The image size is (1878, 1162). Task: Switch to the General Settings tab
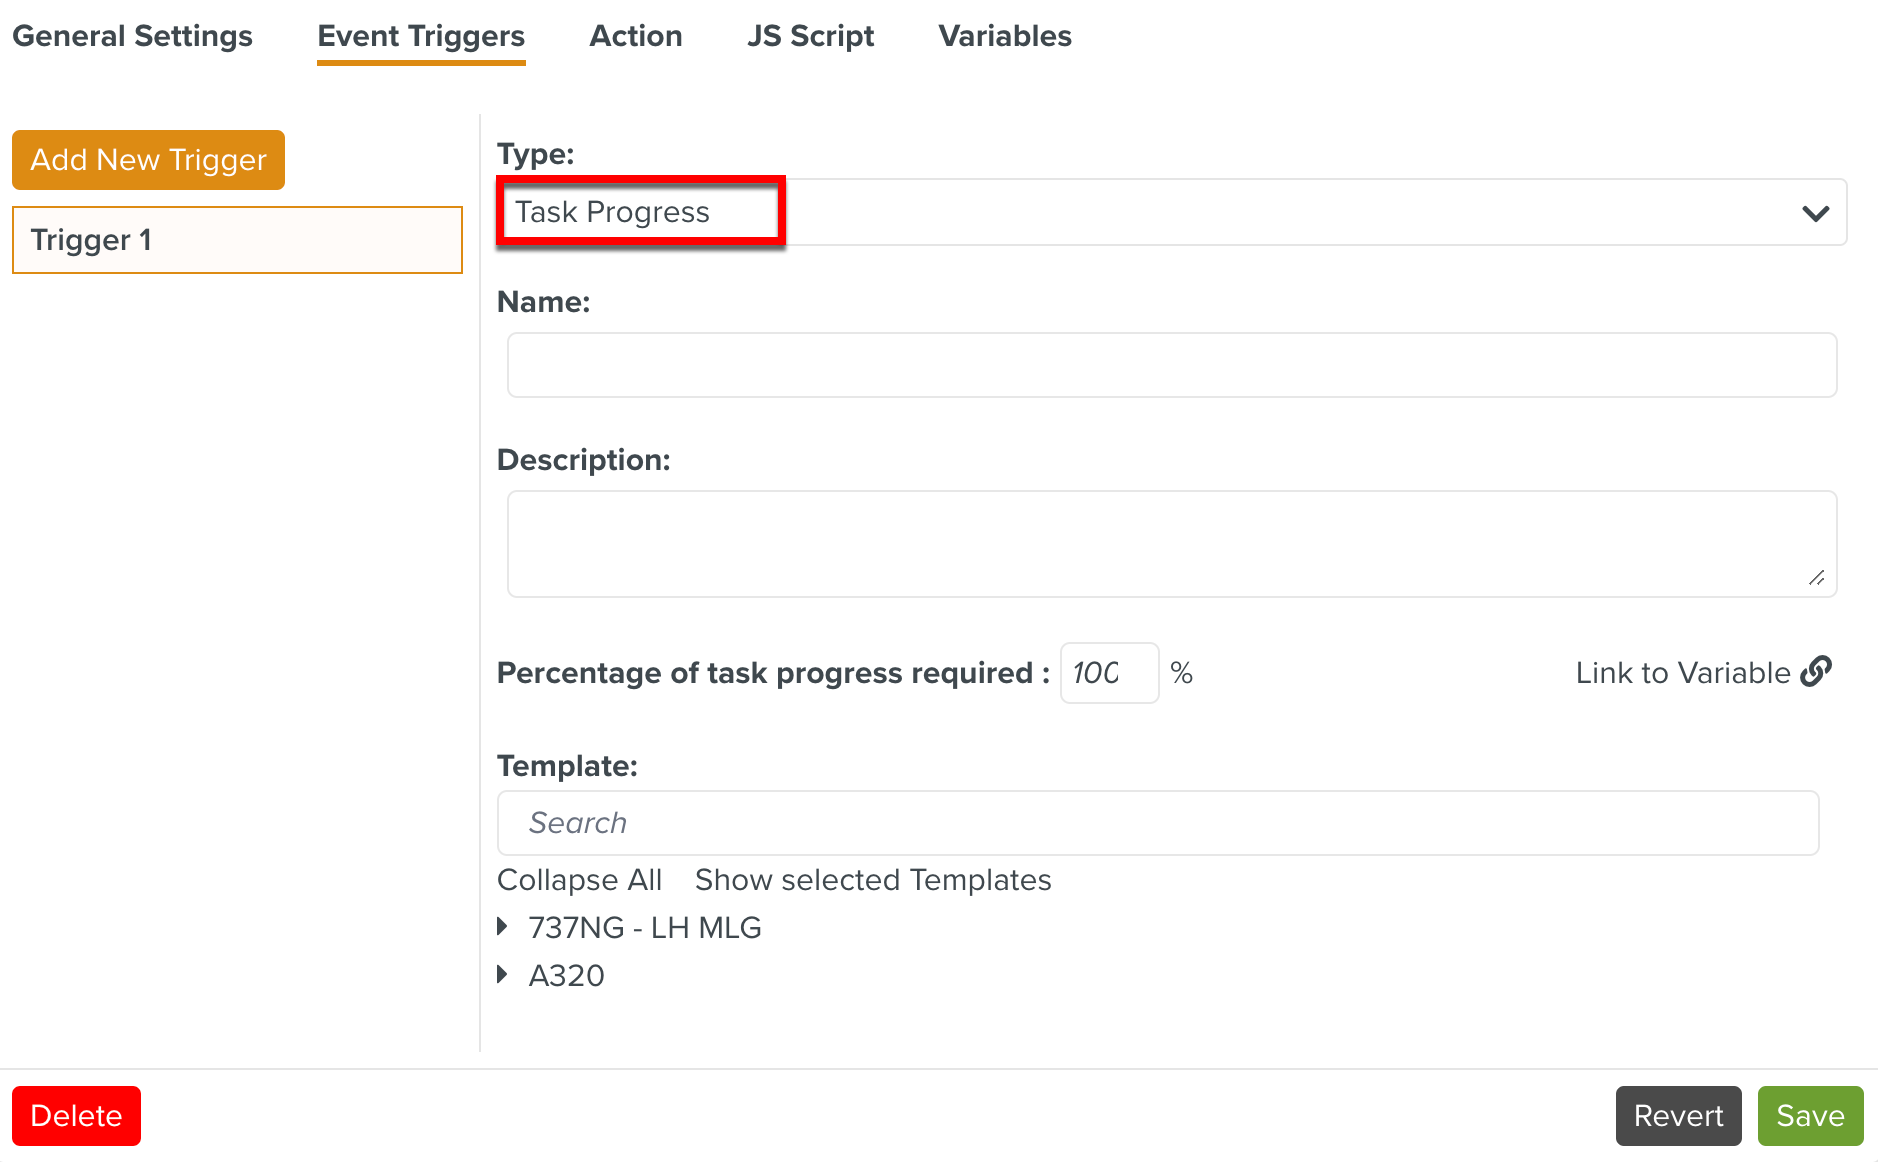click(132, 36)
